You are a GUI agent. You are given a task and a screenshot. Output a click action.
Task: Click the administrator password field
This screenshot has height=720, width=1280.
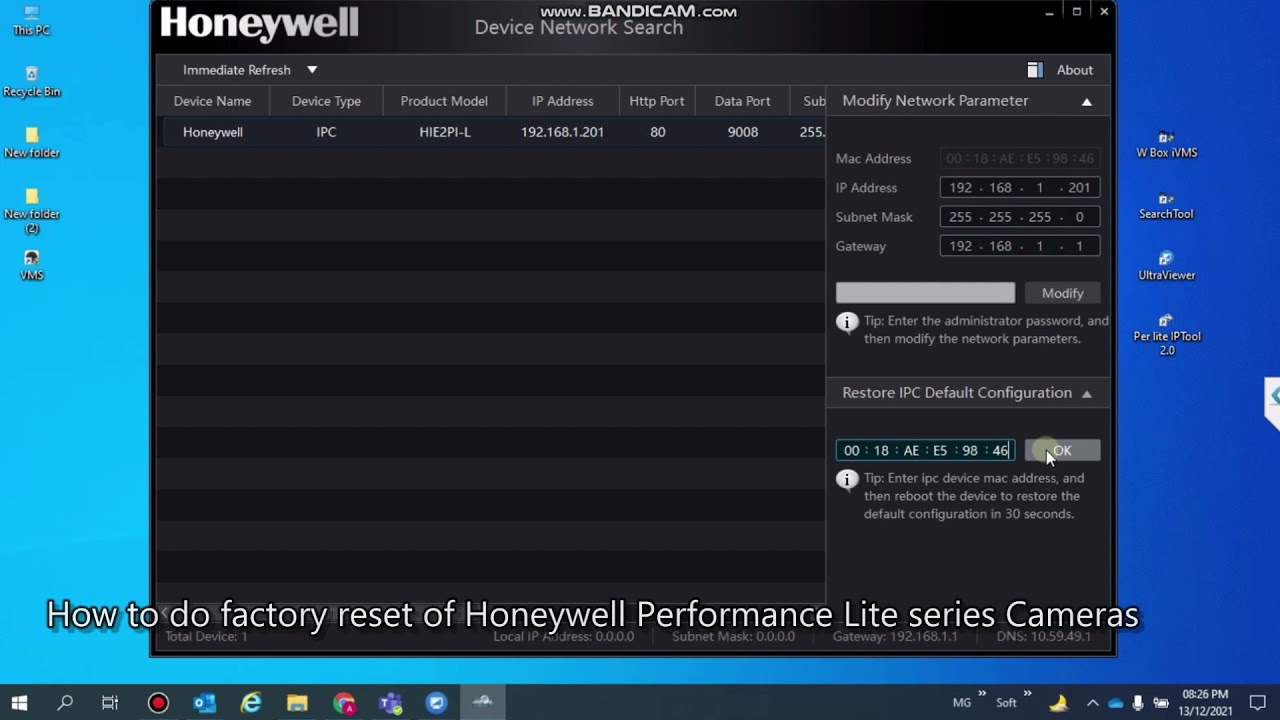(925, 293)
